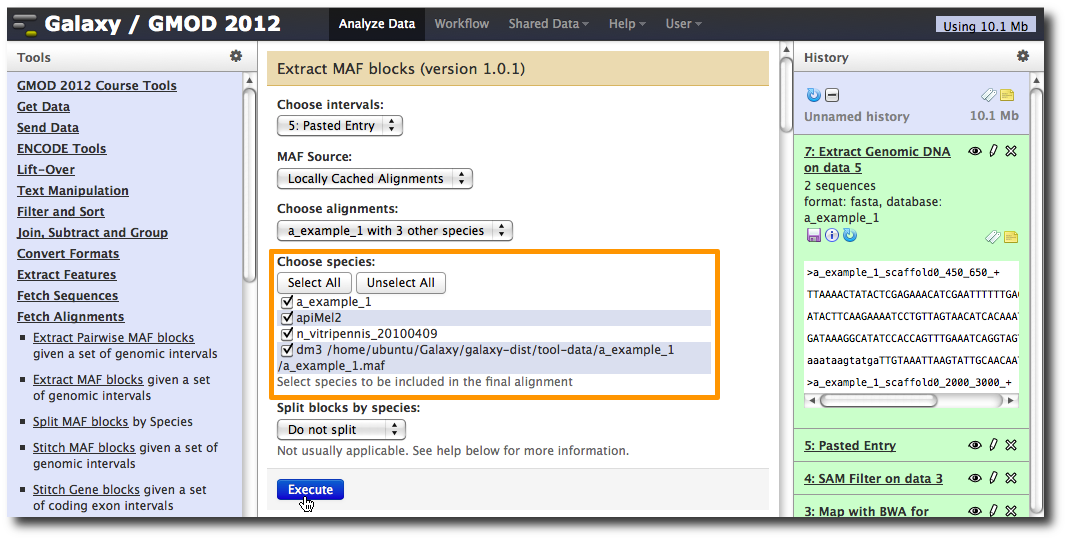
Task: Edit attributes of 3: Map with BWA
Action: pos(994,510)
